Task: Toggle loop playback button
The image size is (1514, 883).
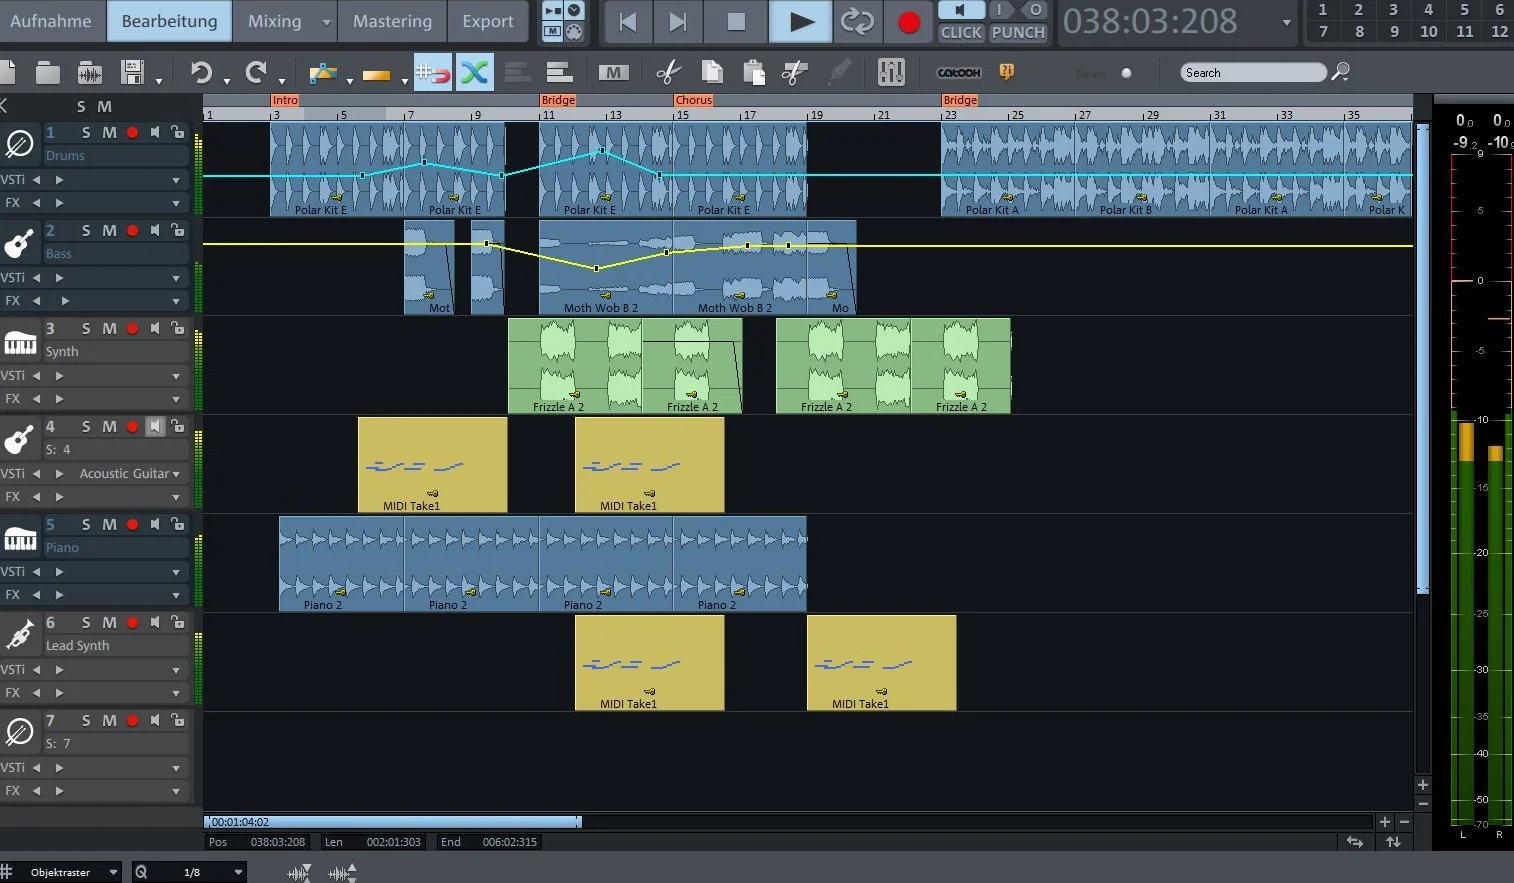Action: click(x=857, y=22)
